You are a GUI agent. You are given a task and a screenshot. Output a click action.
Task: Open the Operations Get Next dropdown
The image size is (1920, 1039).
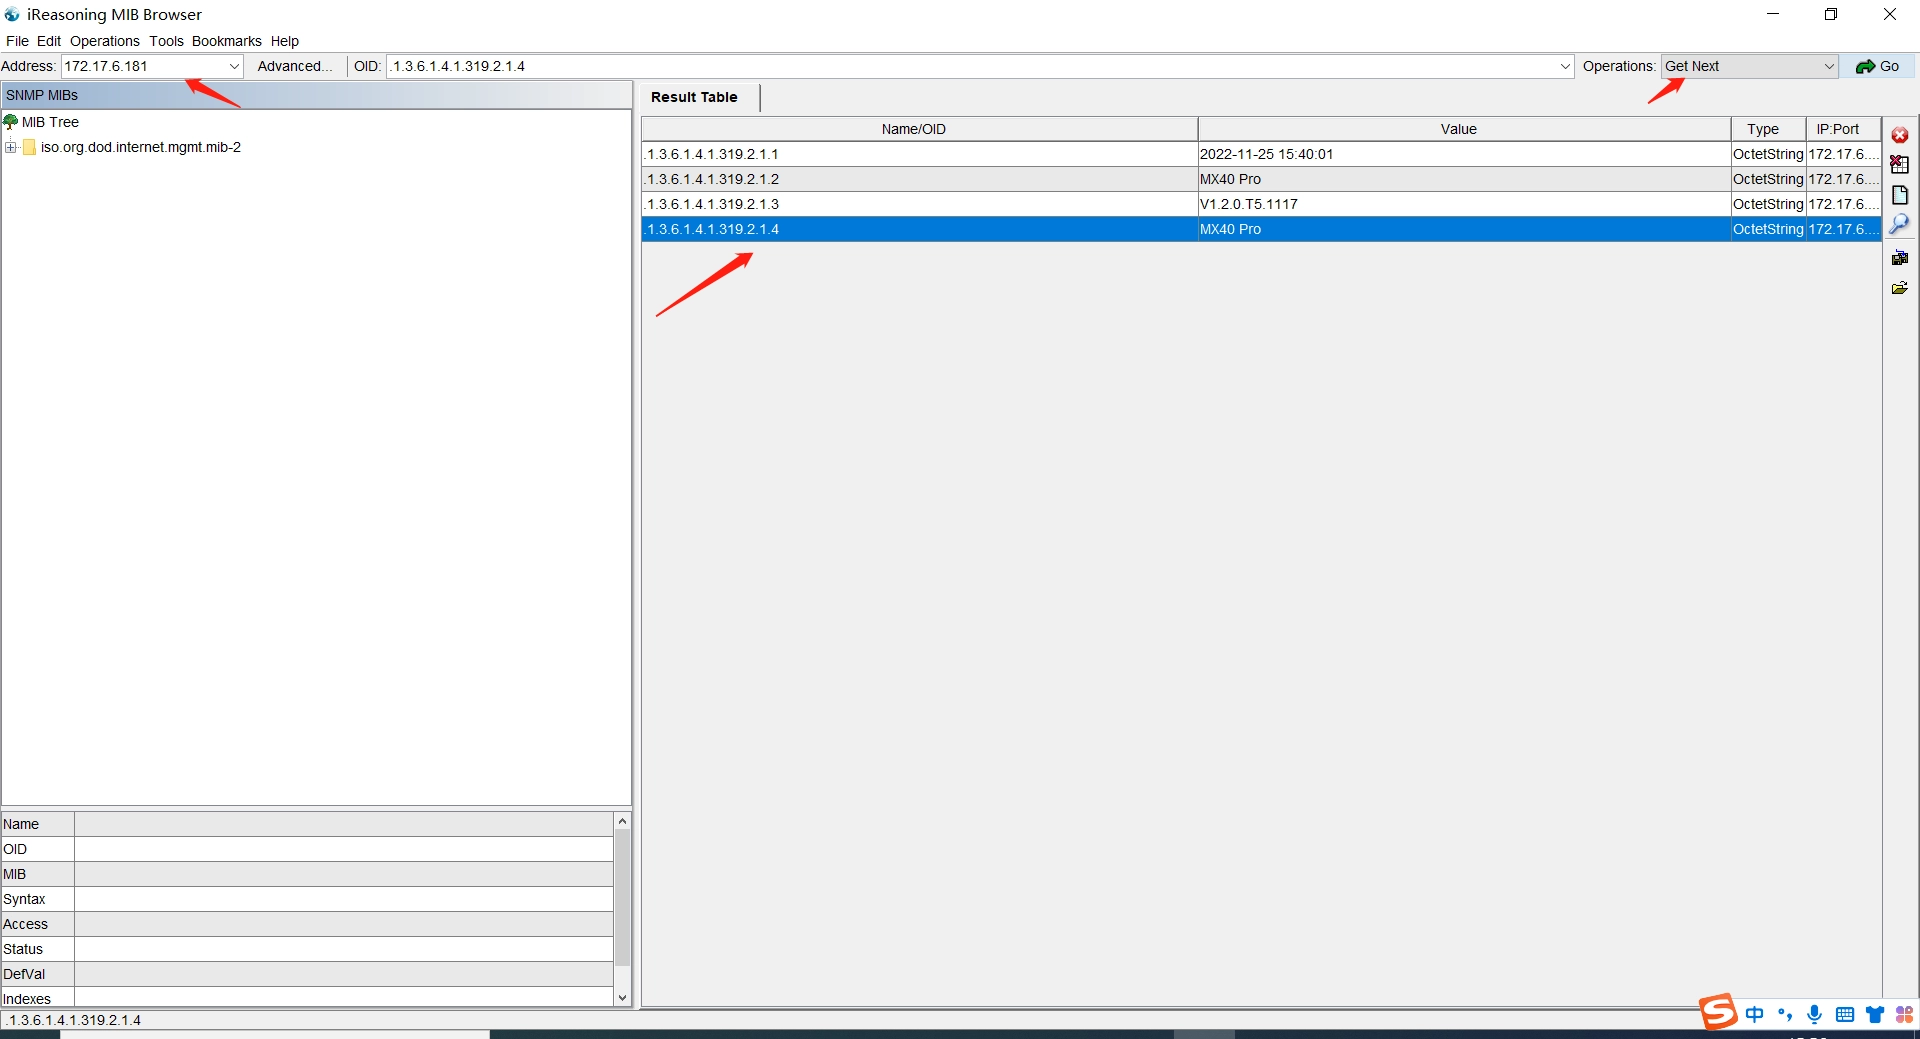tap(1828, 67)
